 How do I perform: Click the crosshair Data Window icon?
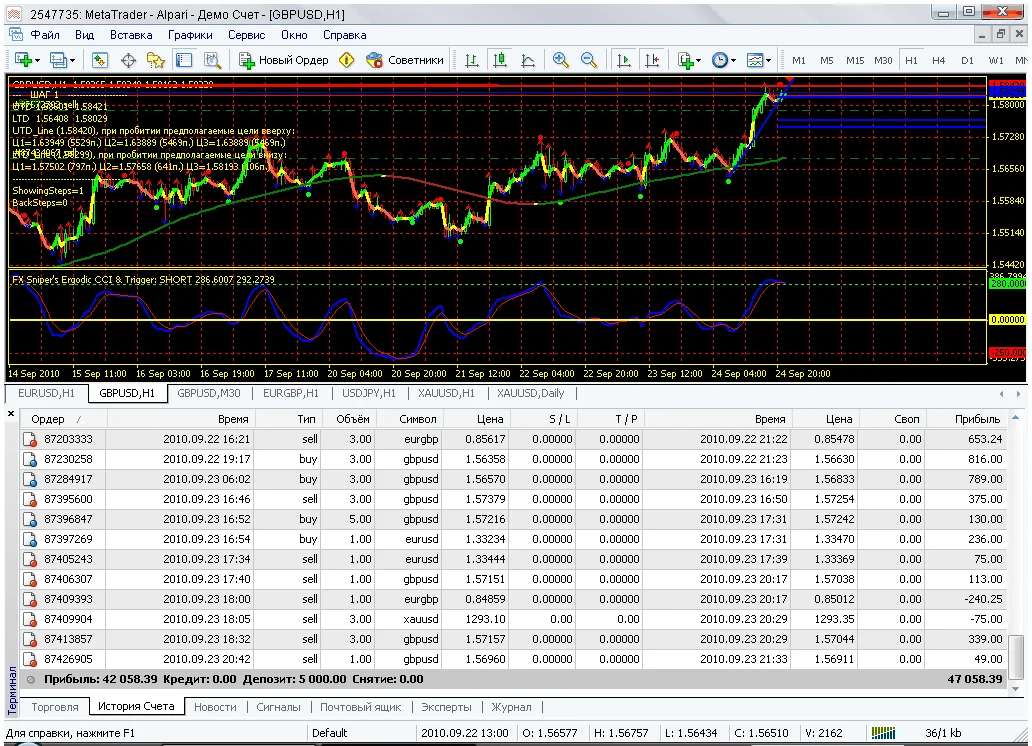point(128,60)
